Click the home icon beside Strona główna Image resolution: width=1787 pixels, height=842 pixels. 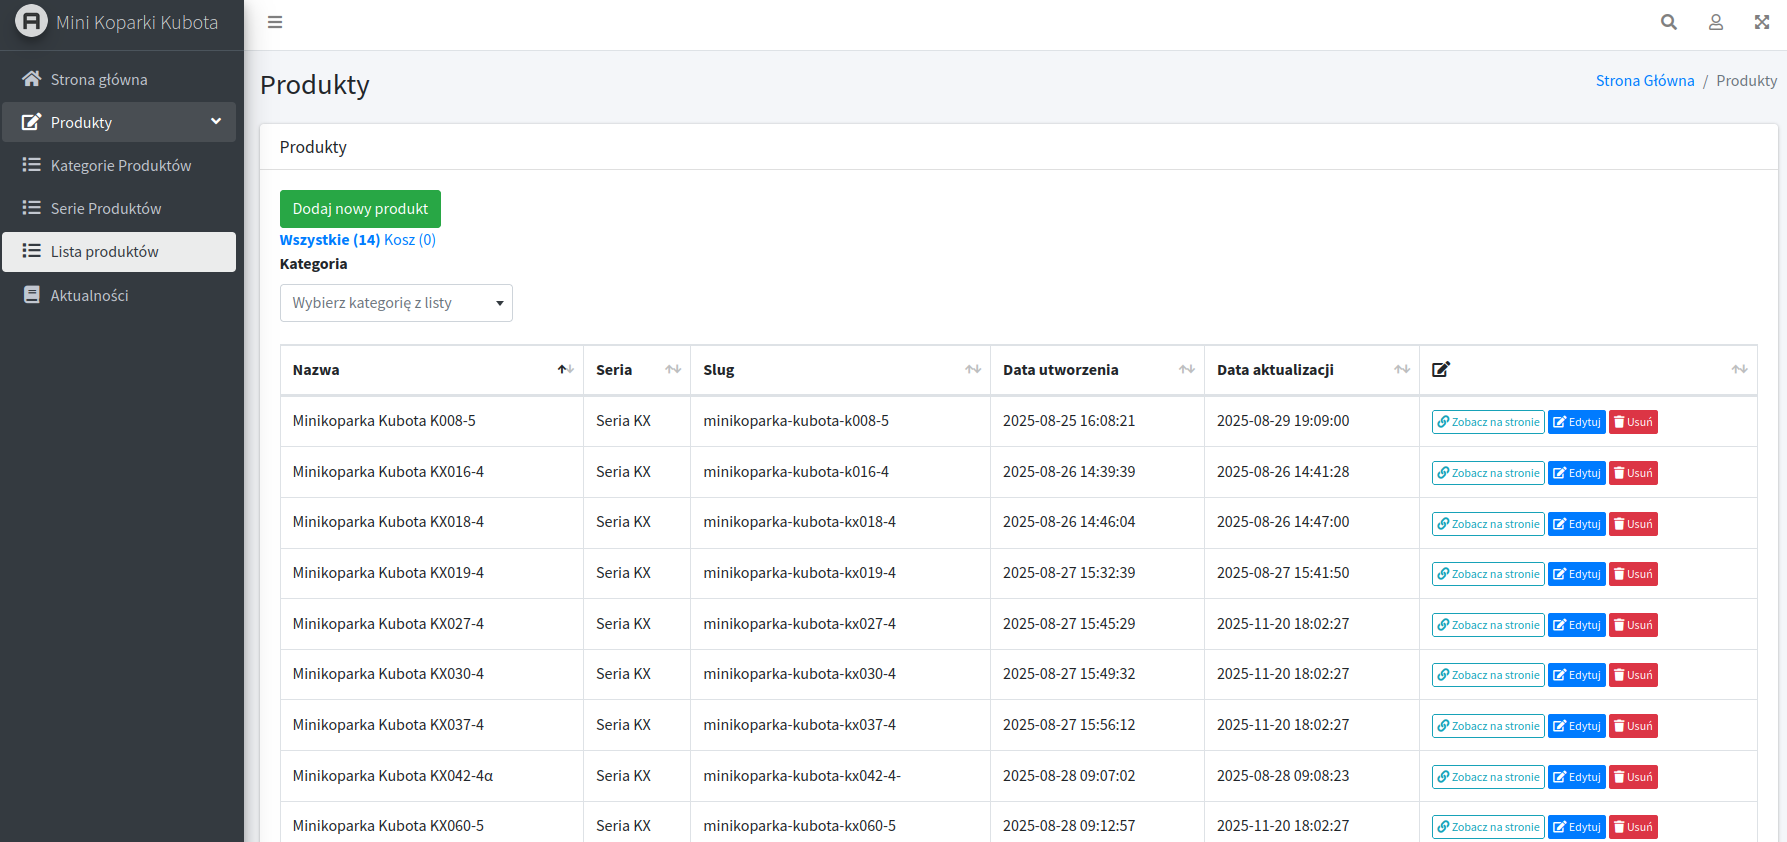pyautogui.click(x=32, y=79)
